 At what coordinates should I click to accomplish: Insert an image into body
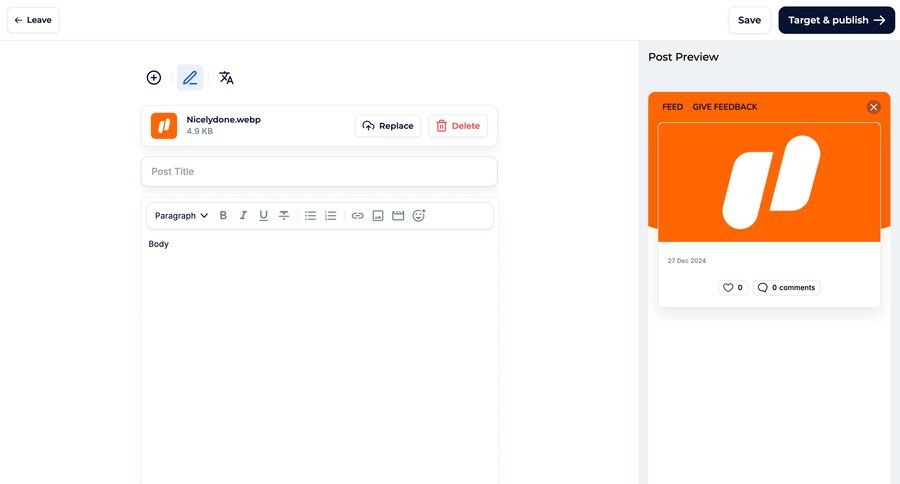tap(378, 215)
